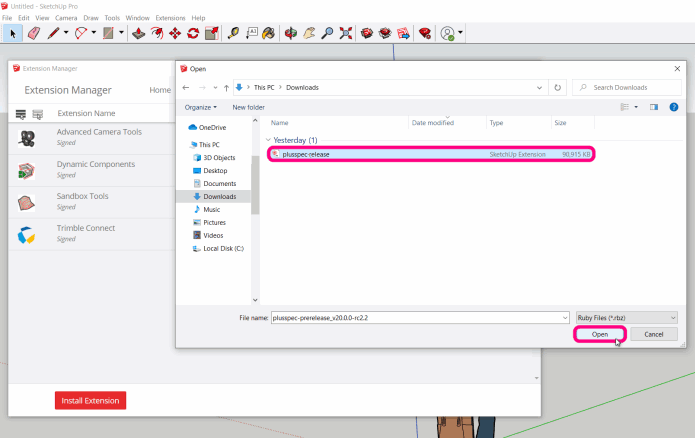Open the Extensions menu
Screen dimensions: 695x438
(170, 18)
